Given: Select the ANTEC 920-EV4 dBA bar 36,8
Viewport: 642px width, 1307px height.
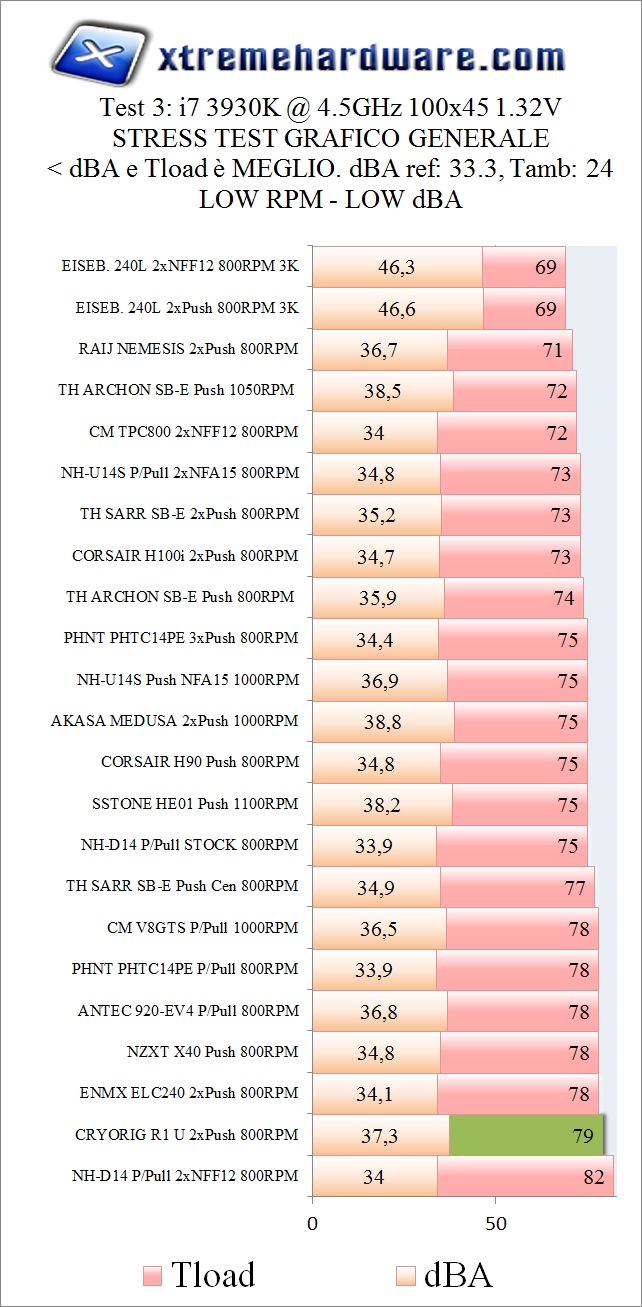Looking at the screenshot, I should 379,1012.
